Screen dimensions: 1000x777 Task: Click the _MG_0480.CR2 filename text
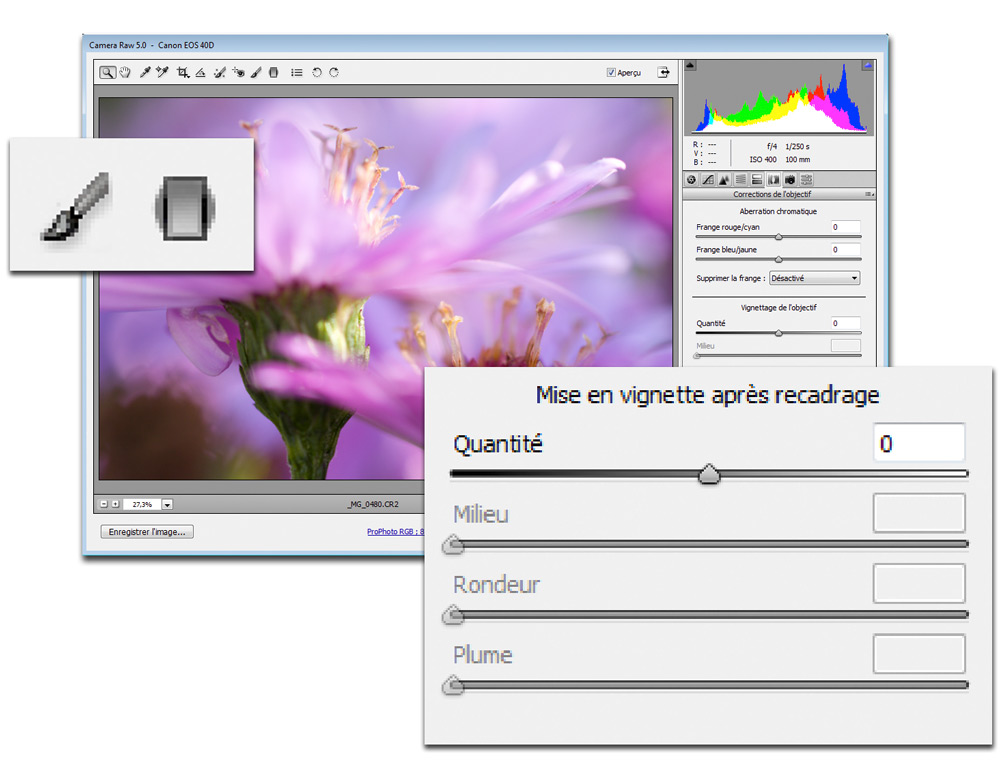[373, 504]
